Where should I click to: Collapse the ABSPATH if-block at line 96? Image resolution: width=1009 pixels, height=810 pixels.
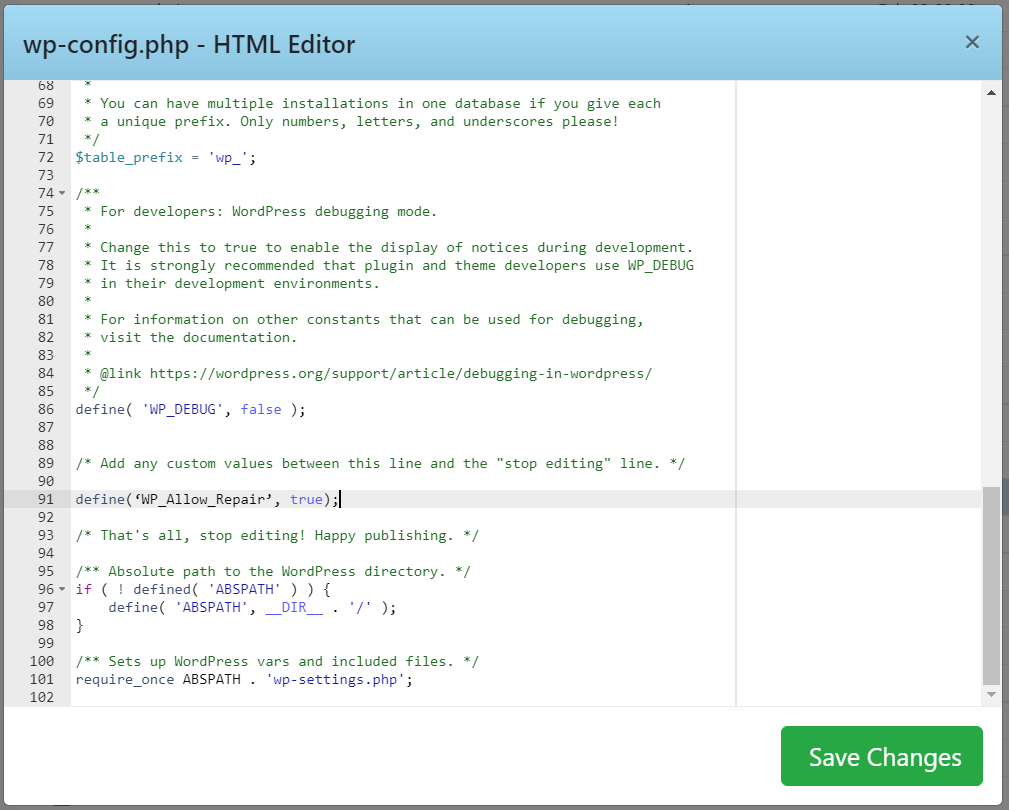60,589
